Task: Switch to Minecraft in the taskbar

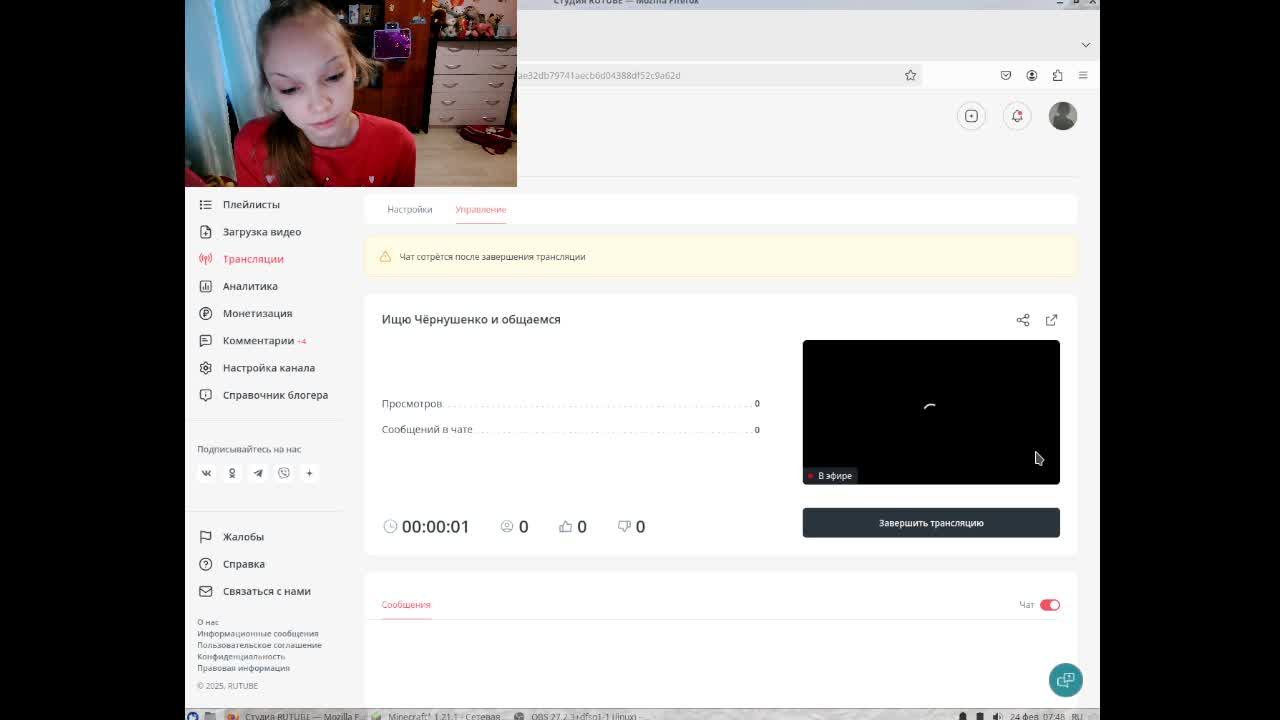Action: pyautogui.click(x=437, y=716)
